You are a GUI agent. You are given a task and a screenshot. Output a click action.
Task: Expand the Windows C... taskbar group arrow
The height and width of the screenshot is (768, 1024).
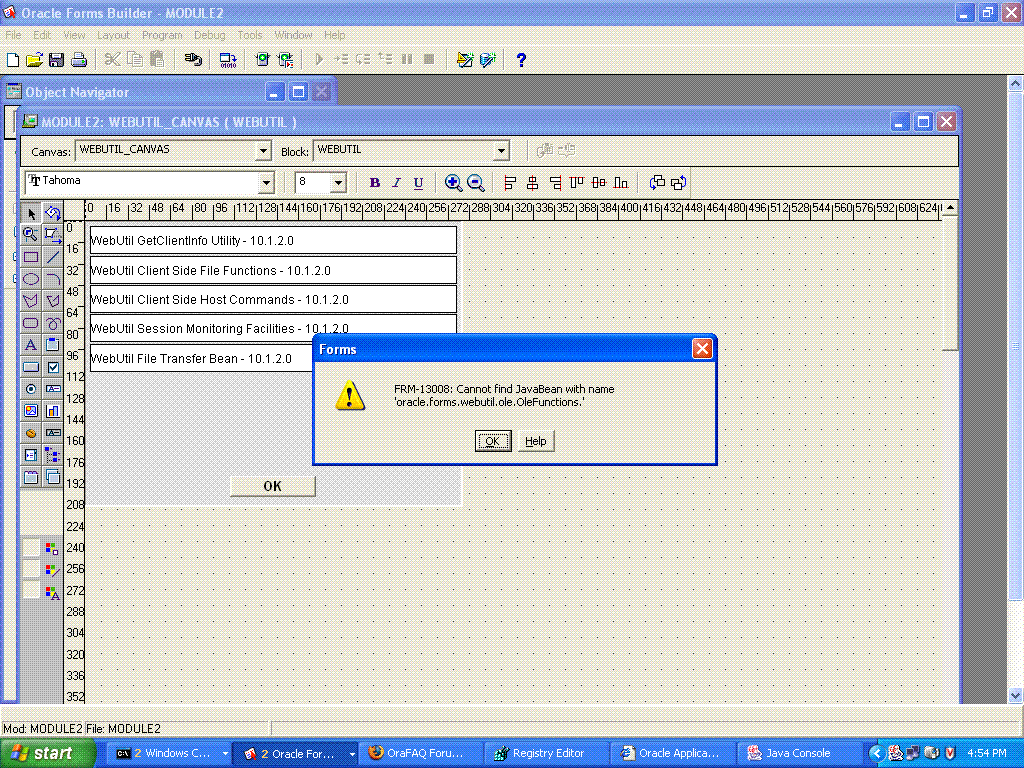pyautogui.click(x=225, y=754)
